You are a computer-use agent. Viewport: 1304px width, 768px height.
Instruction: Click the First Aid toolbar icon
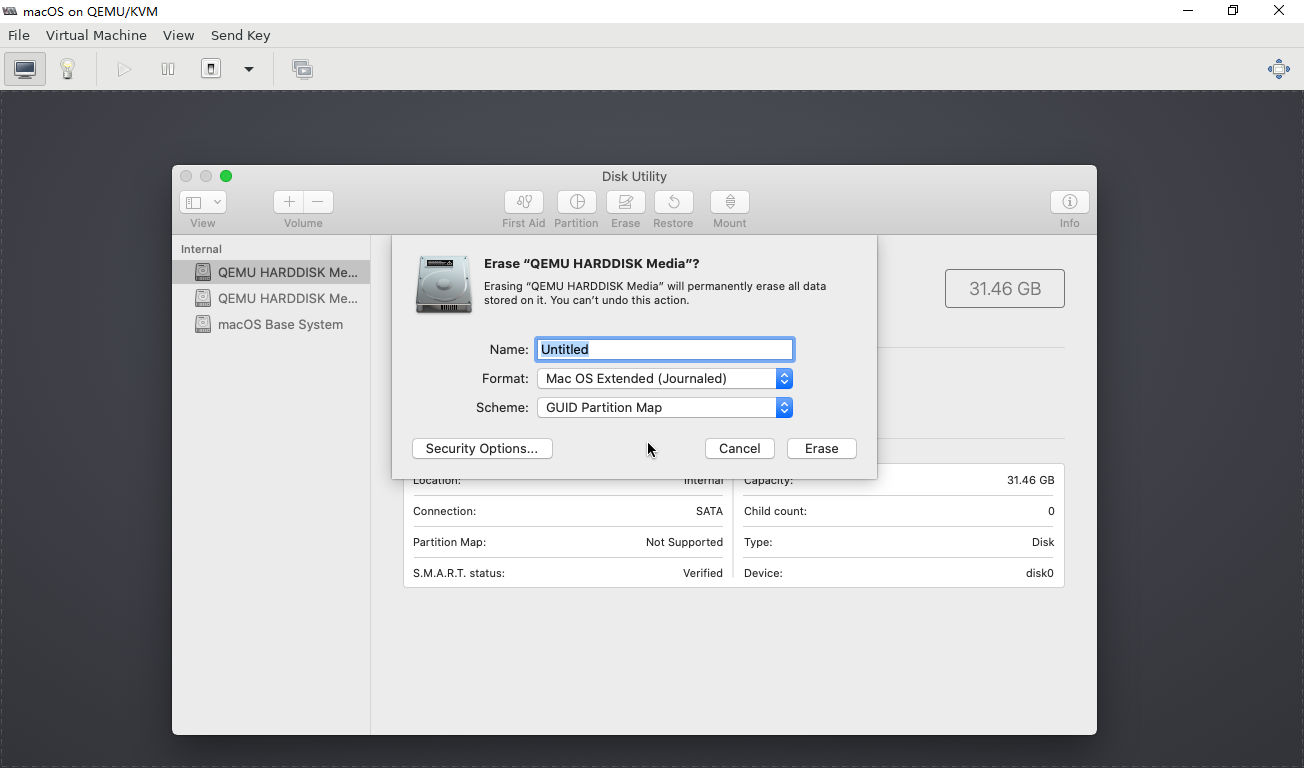(524, 202)
